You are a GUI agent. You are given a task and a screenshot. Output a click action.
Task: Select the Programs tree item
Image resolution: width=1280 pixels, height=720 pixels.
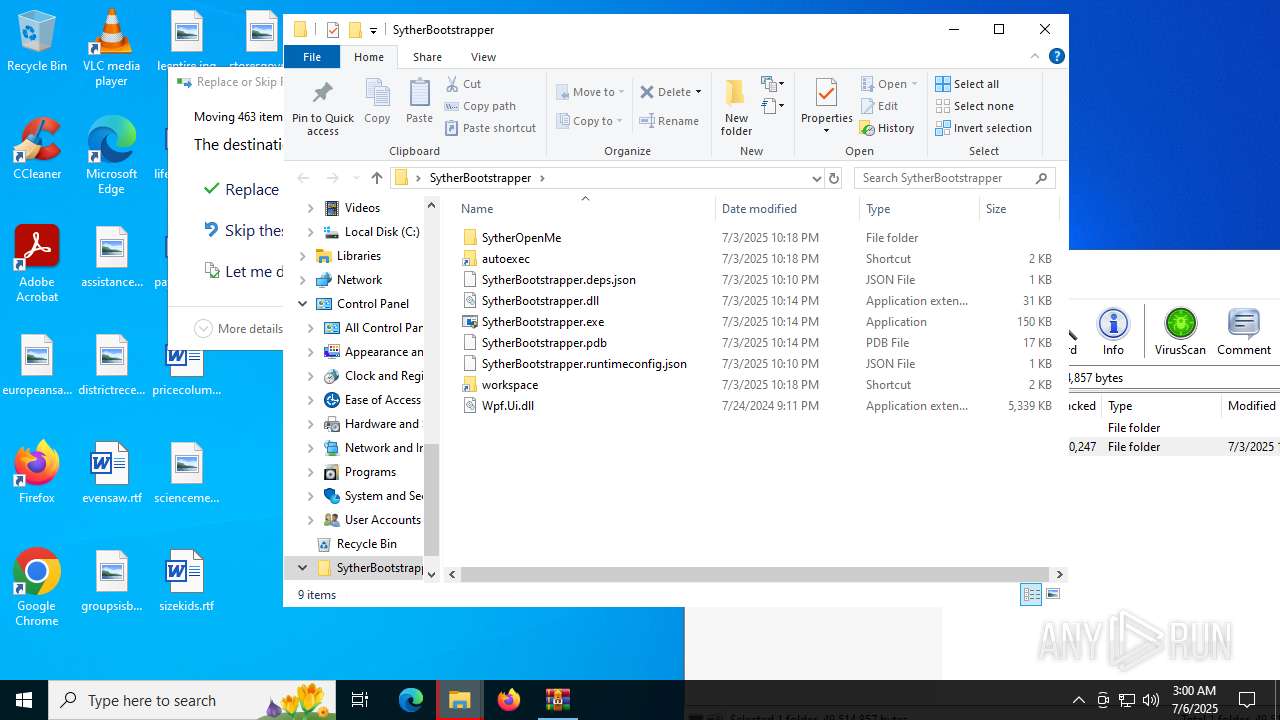coord(370,472)
